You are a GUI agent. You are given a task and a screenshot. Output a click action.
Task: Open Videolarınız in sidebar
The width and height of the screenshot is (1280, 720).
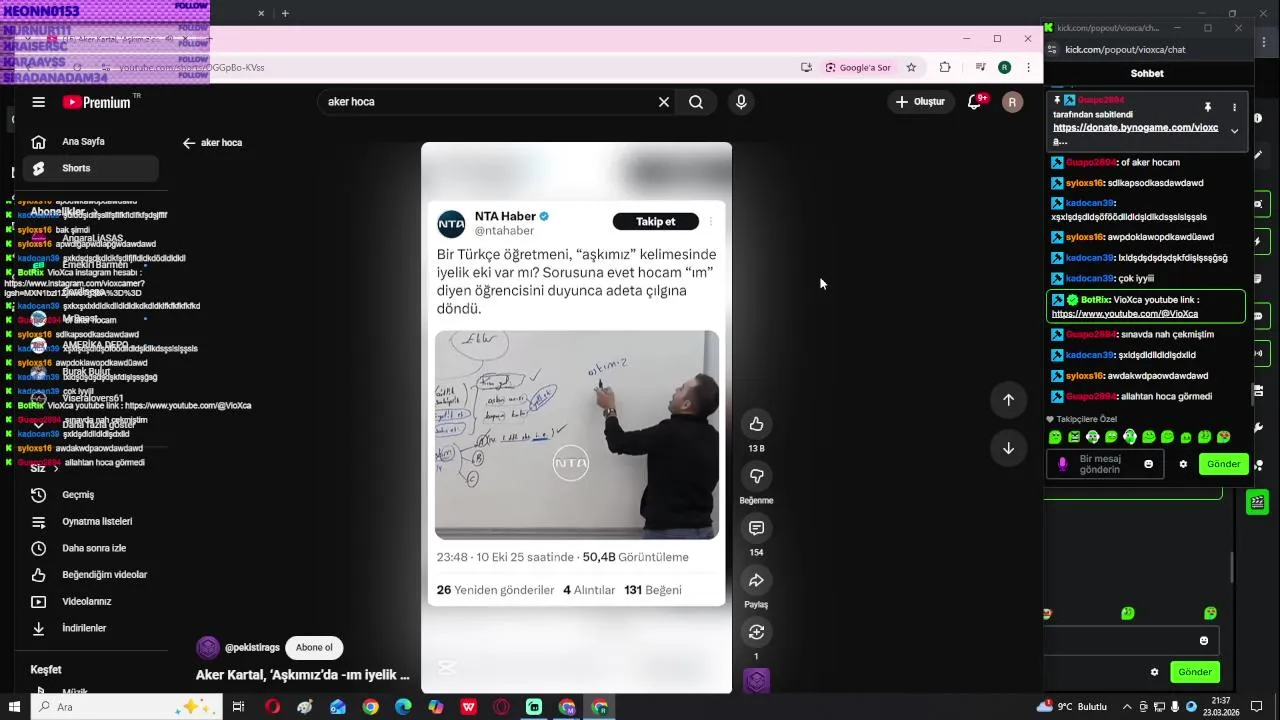click(90, 602)
